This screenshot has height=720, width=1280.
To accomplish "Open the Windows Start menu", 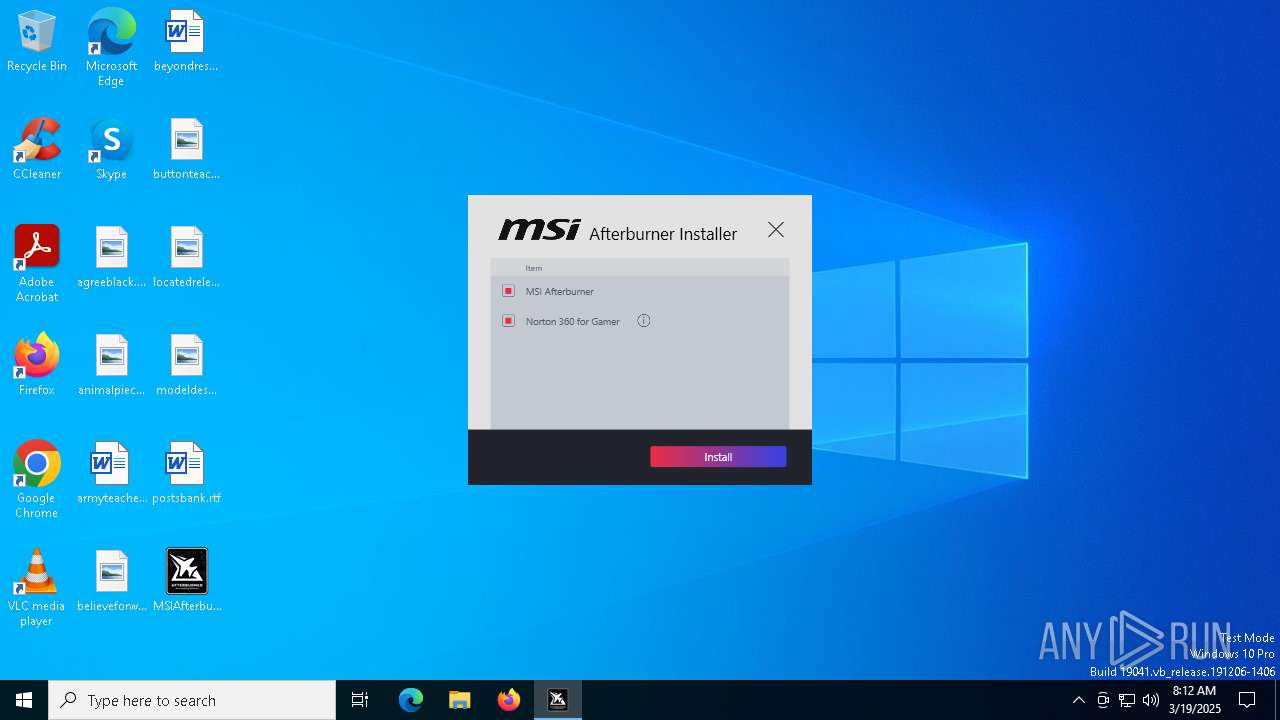I will click(24, 700).
